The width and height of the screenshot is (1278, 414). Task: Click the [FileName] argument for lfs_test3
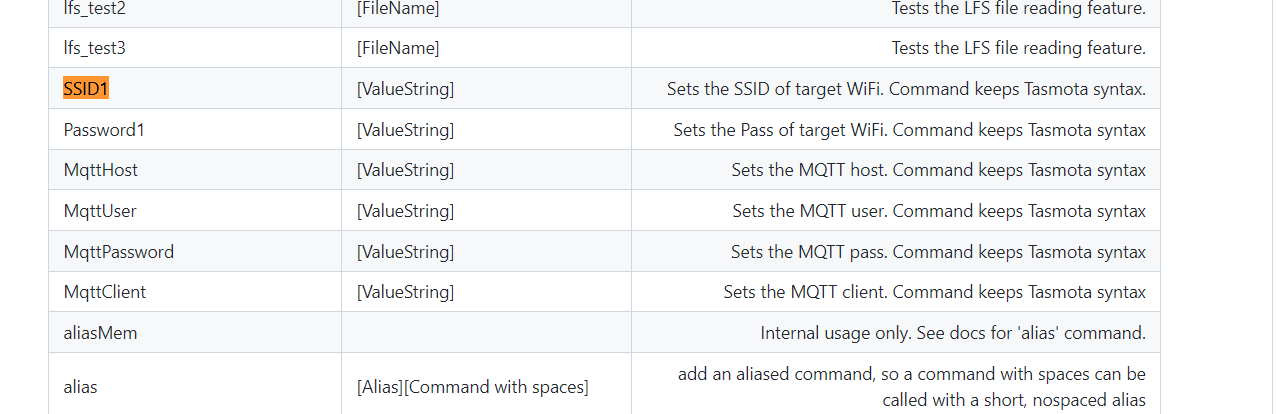(x=398, y=48)
